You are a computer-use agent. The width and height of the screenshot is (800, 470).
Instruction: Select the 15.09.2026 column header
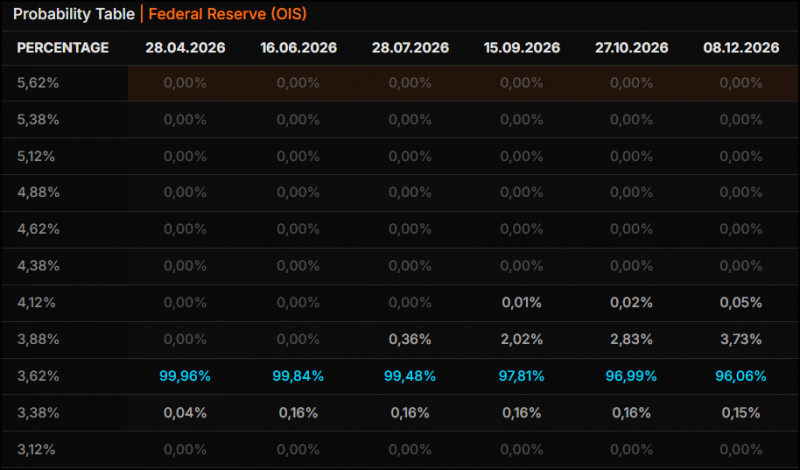point(522,48)
